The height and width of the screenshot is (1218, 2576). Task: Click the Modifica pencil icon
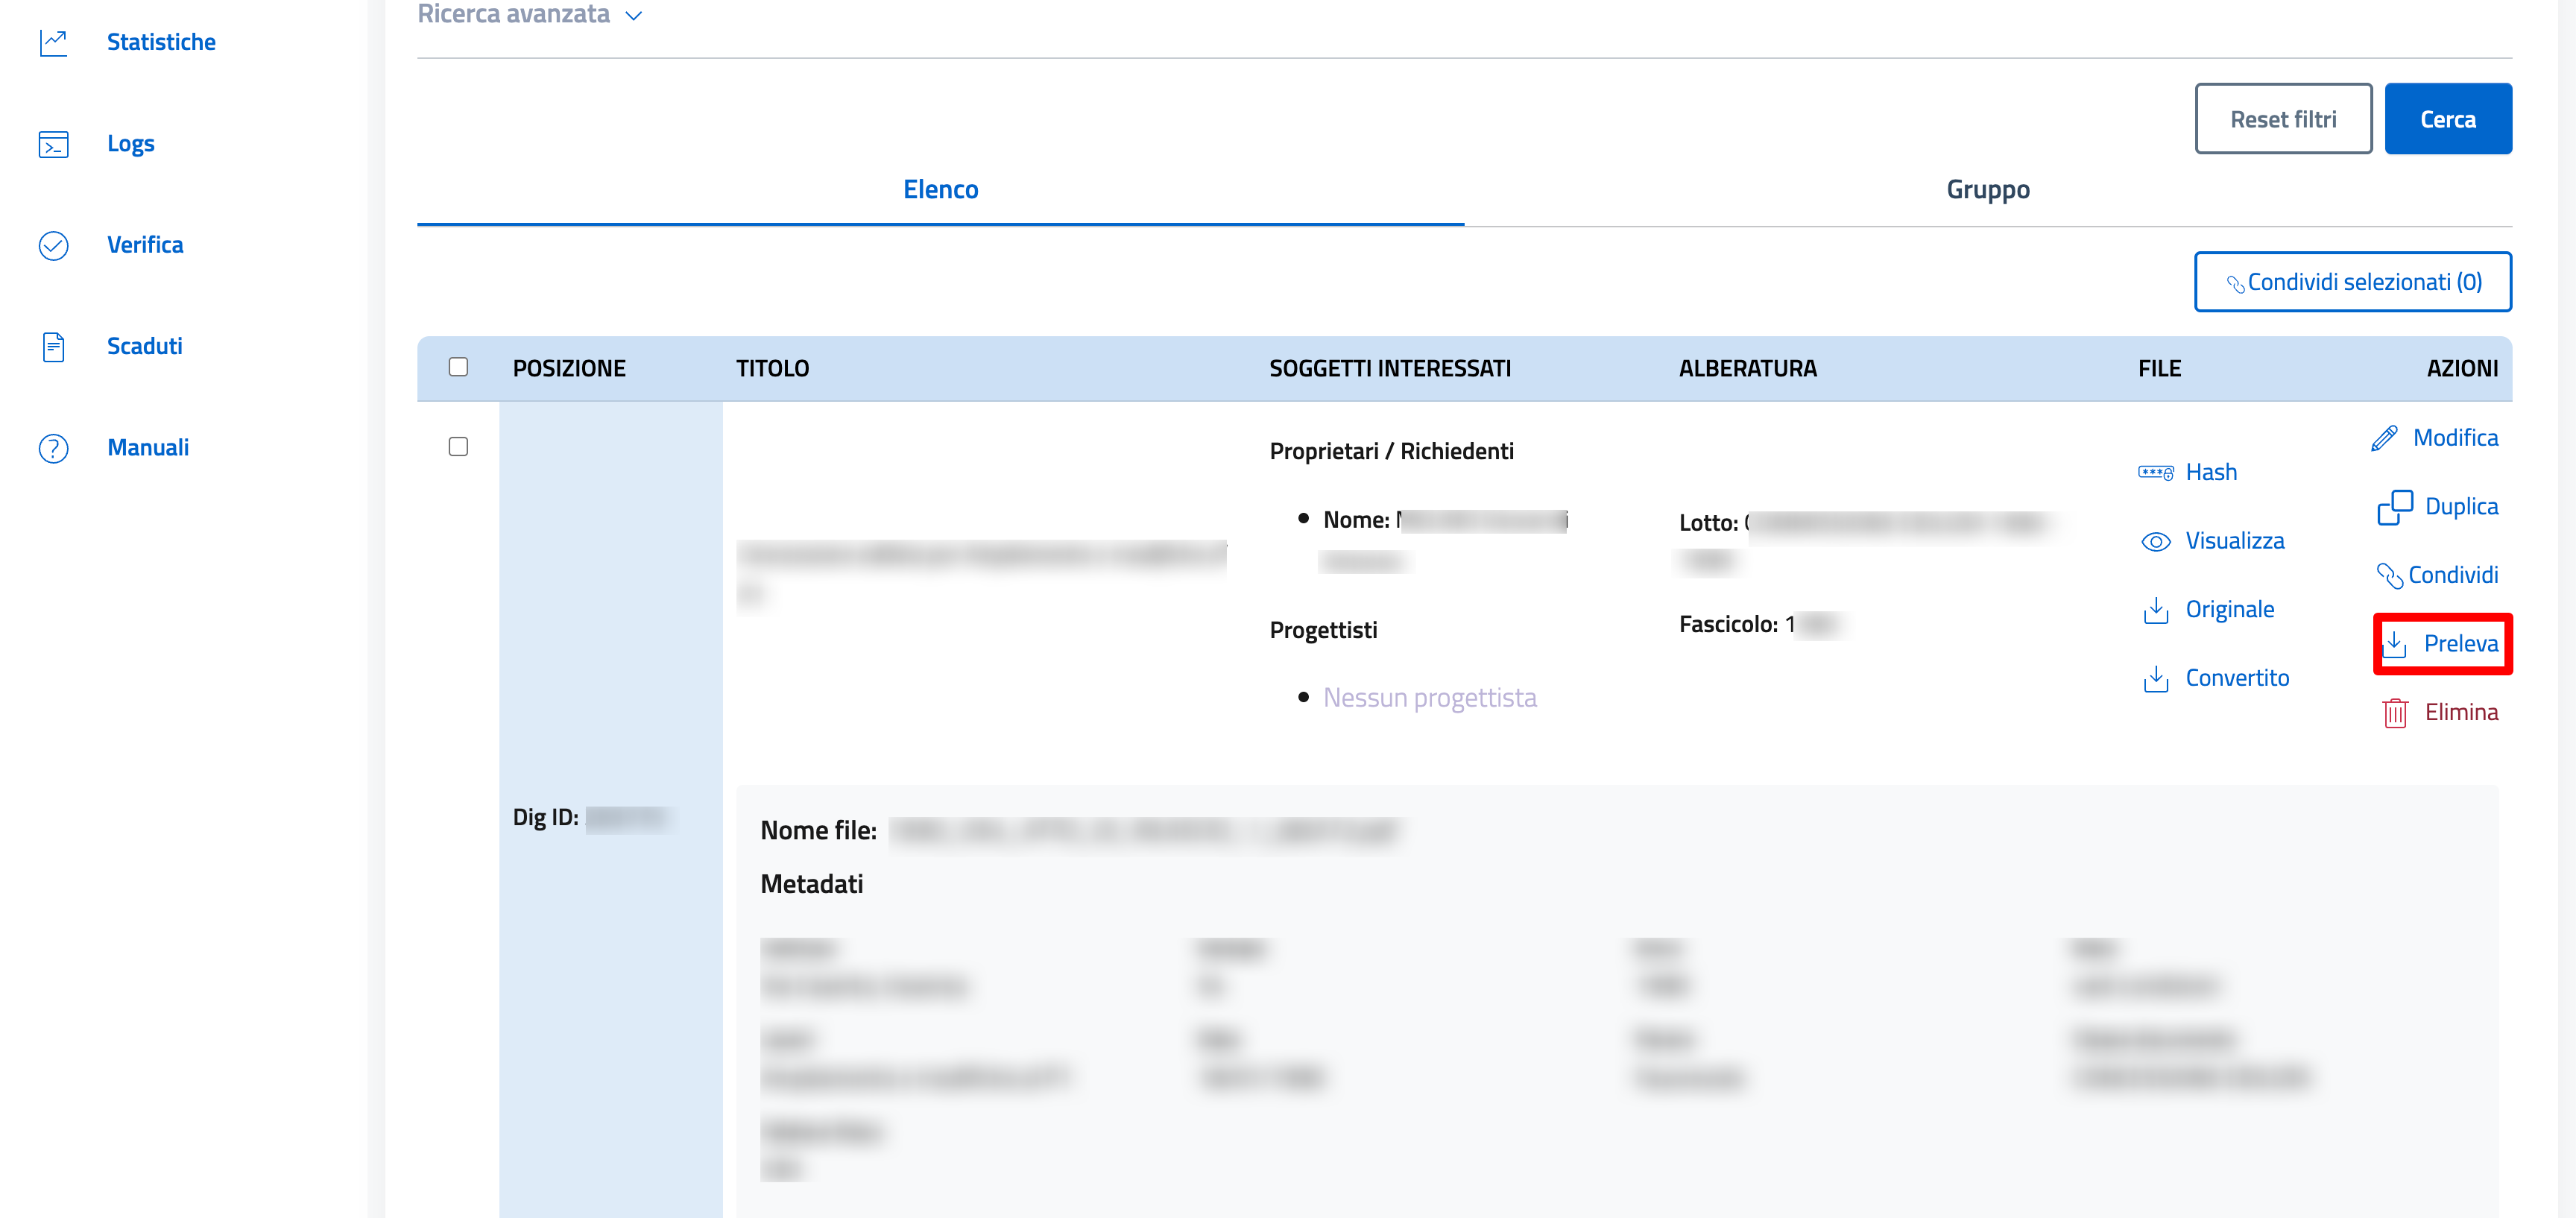coord(2384,438)
